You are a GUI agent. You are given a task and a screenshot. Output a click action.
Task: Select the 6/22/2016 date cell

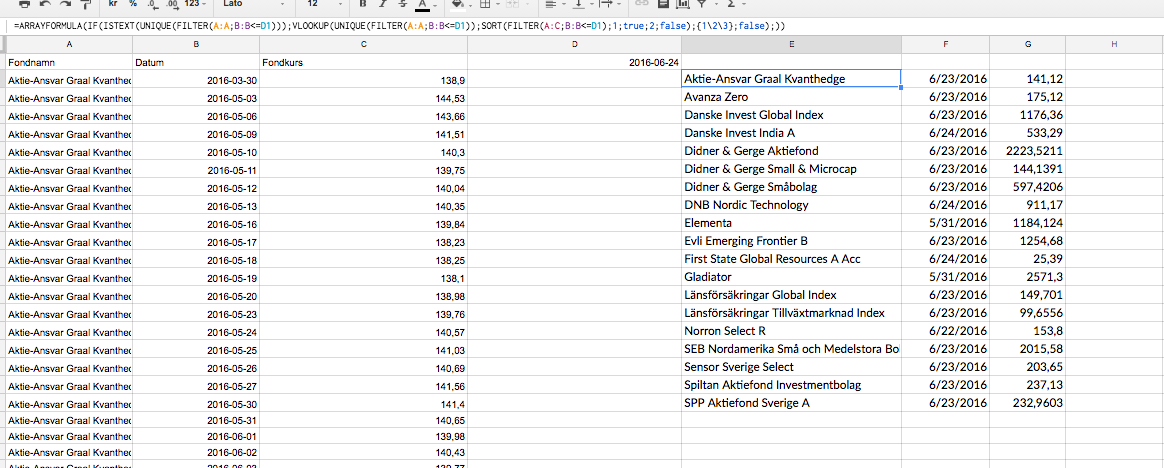946,331
